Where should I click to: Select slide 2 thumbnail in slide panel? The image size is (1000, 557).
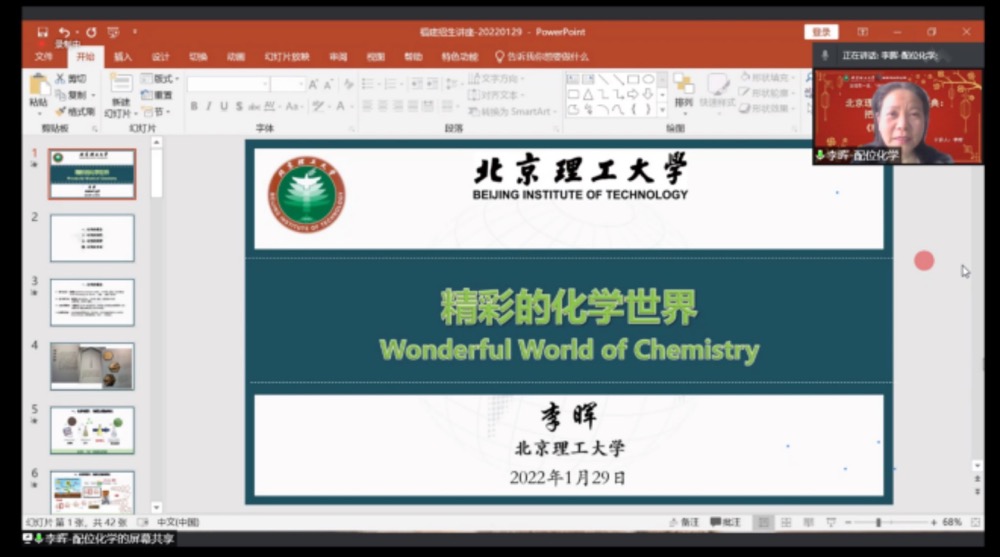(92, 239)
